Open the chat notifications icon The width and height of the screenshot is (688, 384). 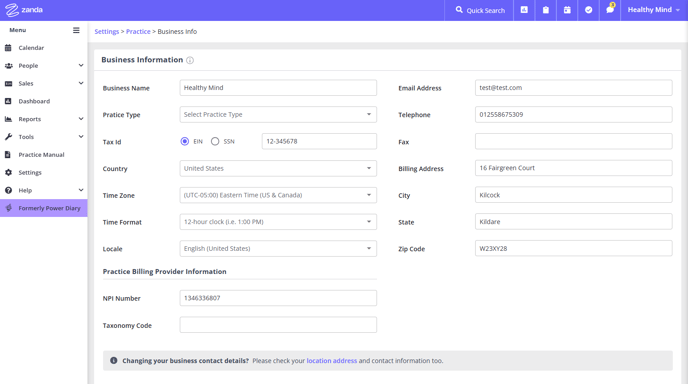click(610, 9)
